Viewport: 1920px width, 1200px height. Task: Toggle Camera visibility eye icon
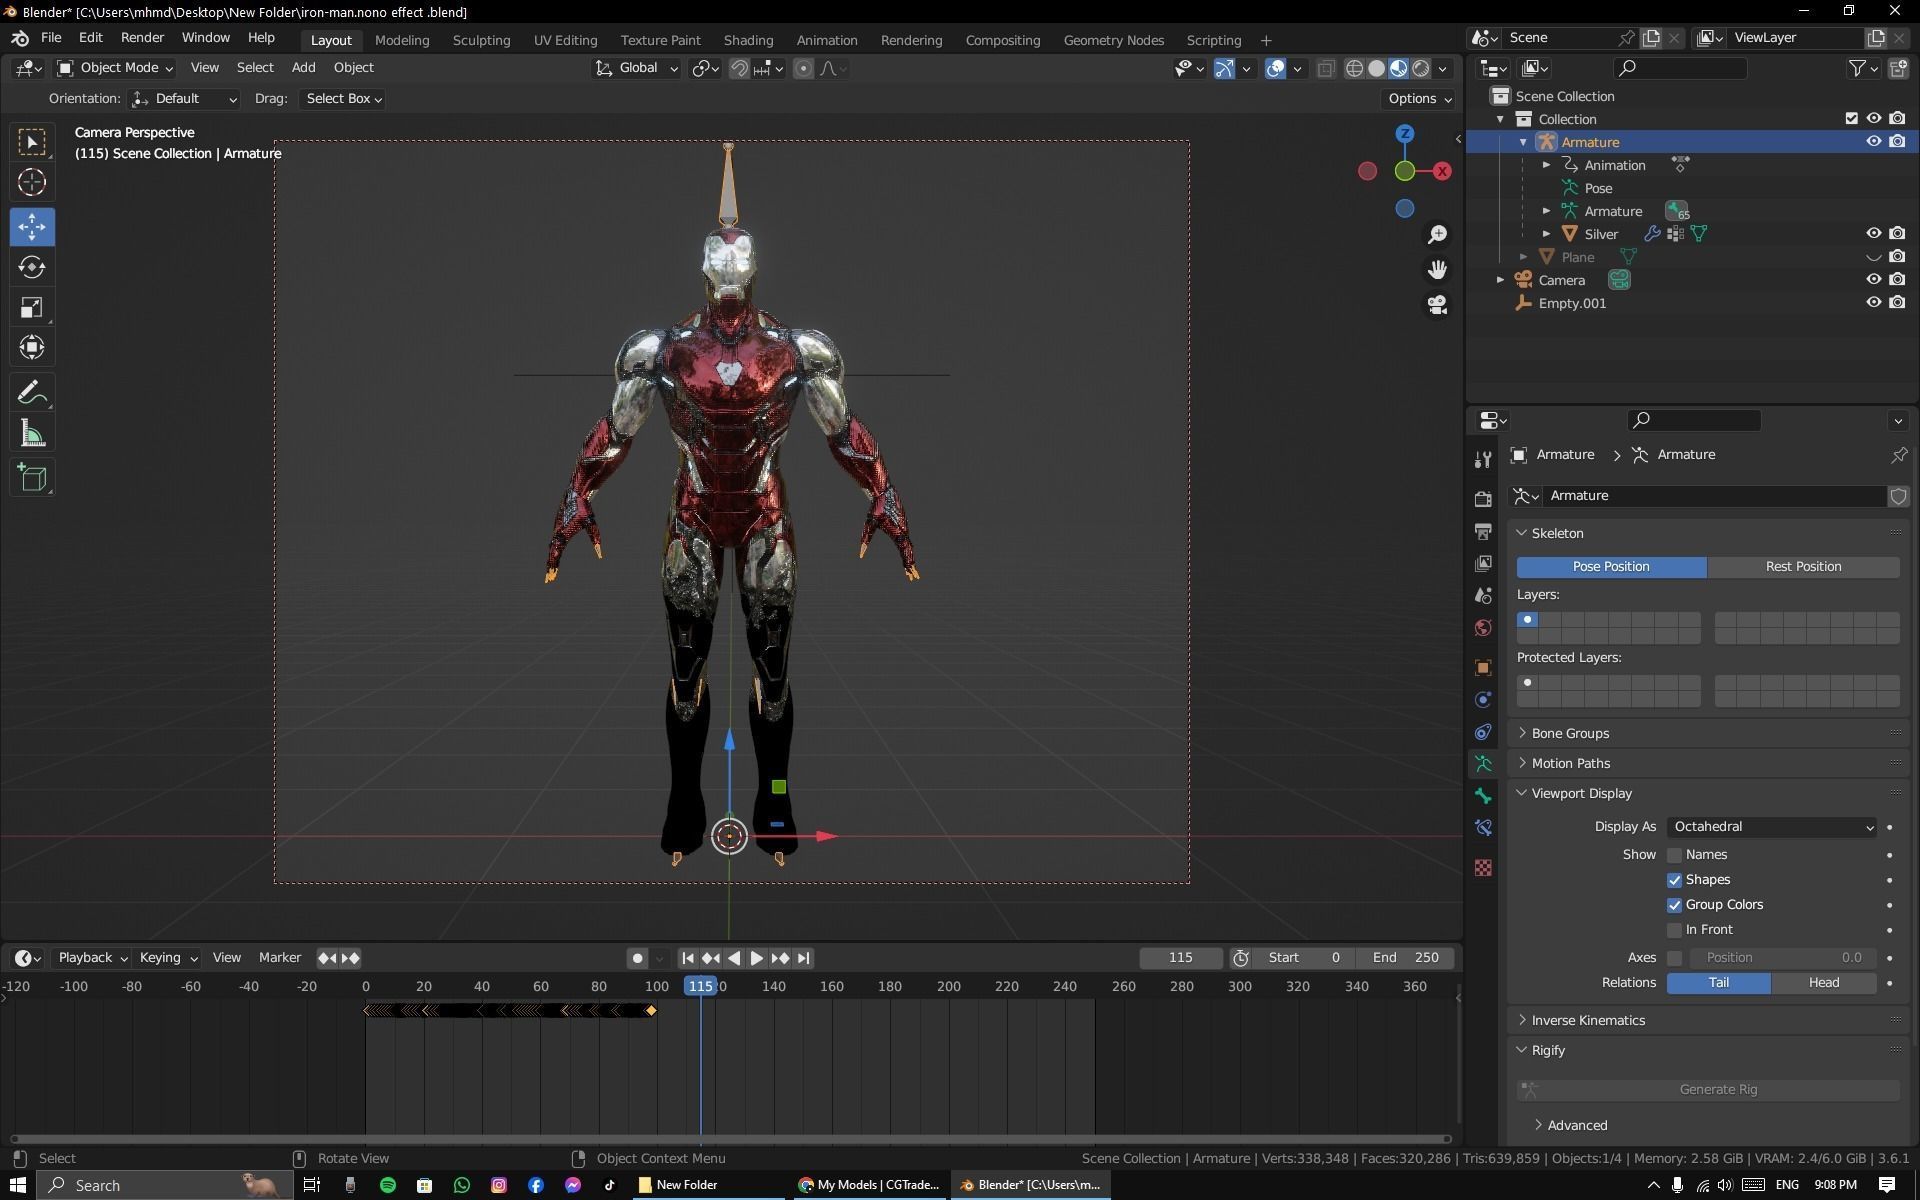click(x=1873, y=280)
